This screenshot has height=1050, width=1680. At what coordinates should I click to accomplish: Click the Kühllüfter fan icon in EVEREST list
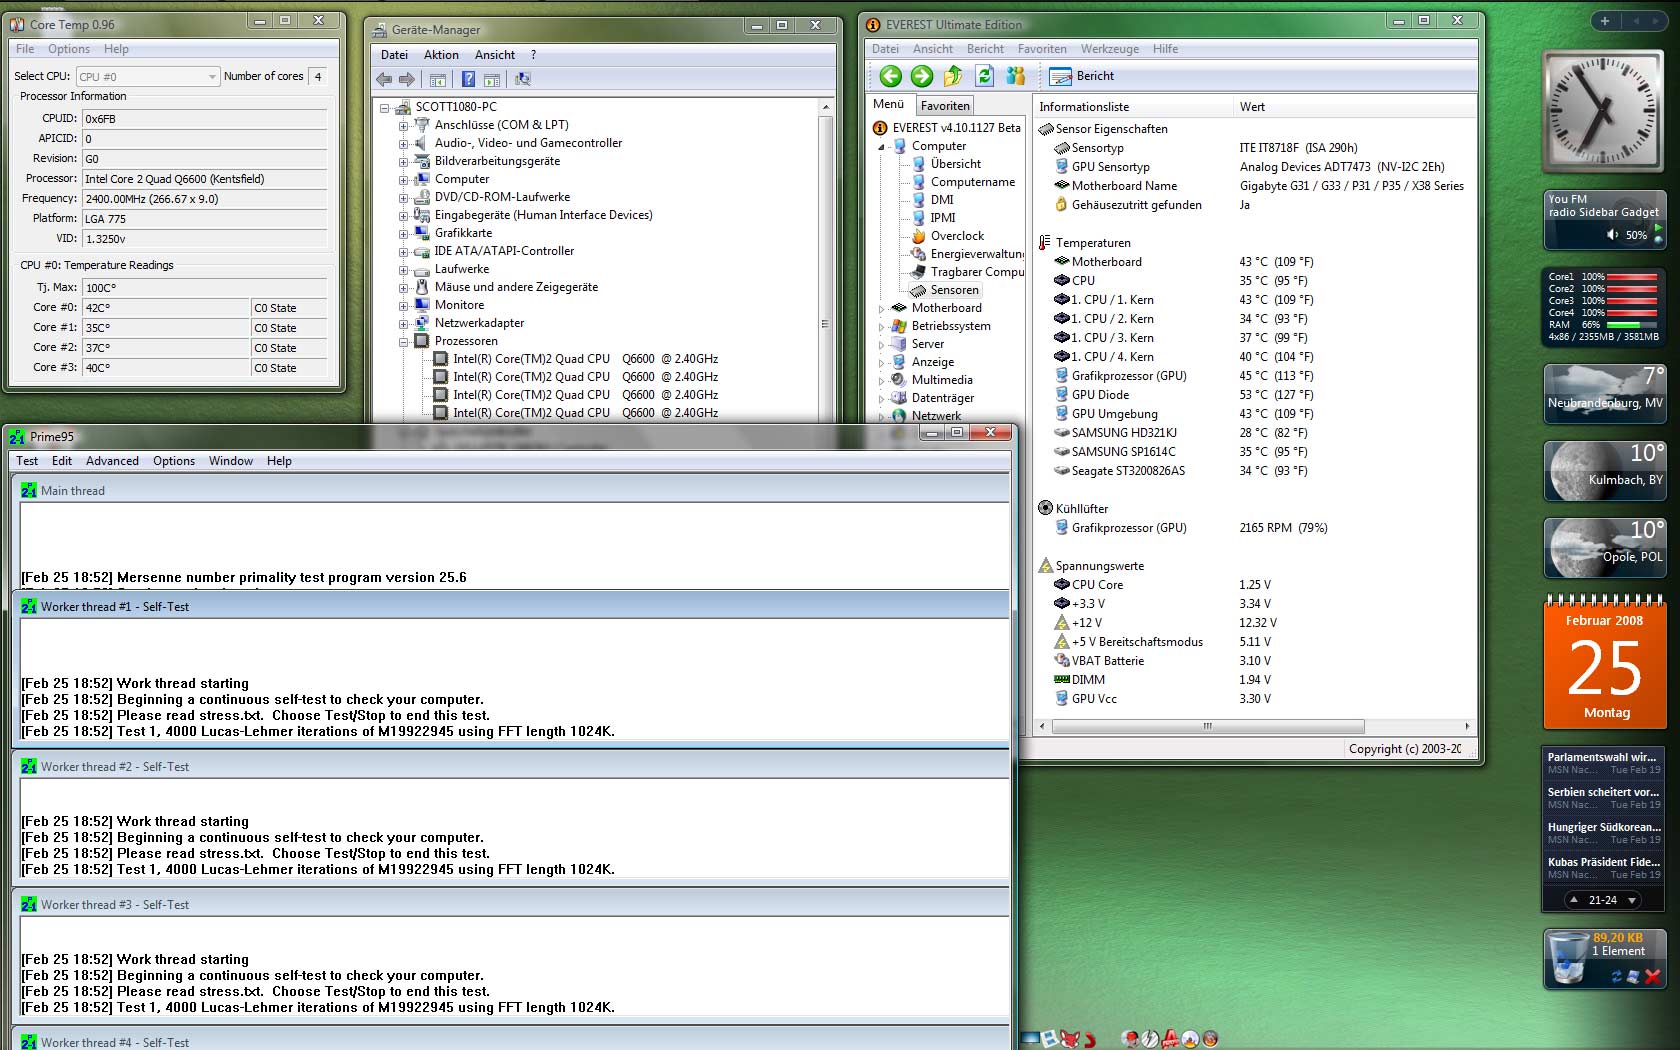coord(1045,509)
